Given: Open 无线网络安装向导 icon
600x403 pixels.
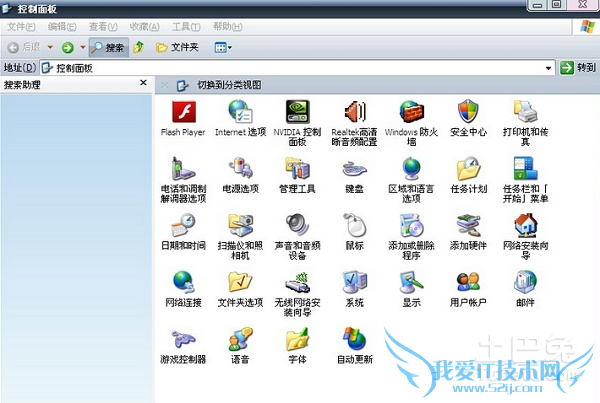Looking at the screenshot, I should pyautogui.click(x=297, y=294).
